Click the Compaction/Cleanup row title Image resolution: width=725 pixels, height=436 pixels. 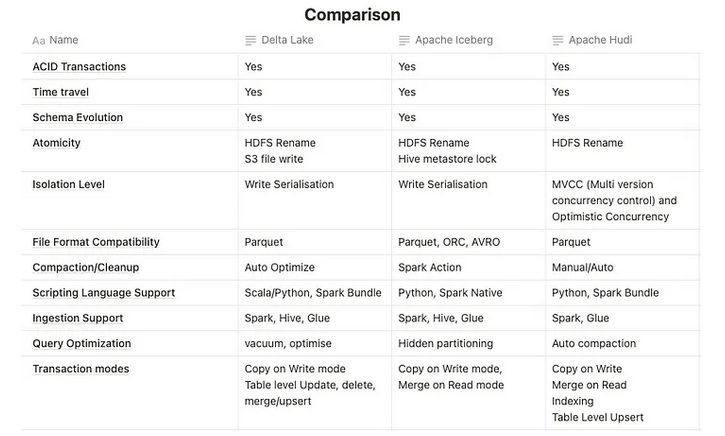85,268
